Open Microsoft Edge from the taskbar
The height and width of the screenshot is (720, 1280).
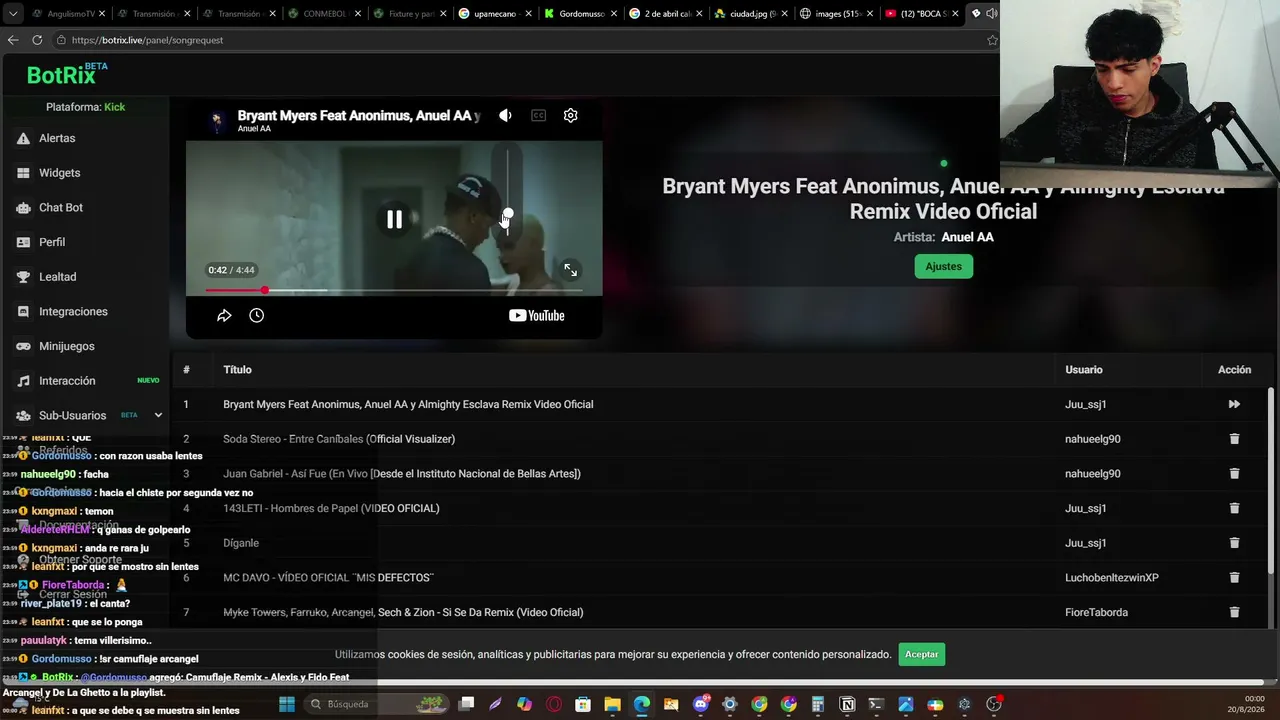tap(641, 704)
